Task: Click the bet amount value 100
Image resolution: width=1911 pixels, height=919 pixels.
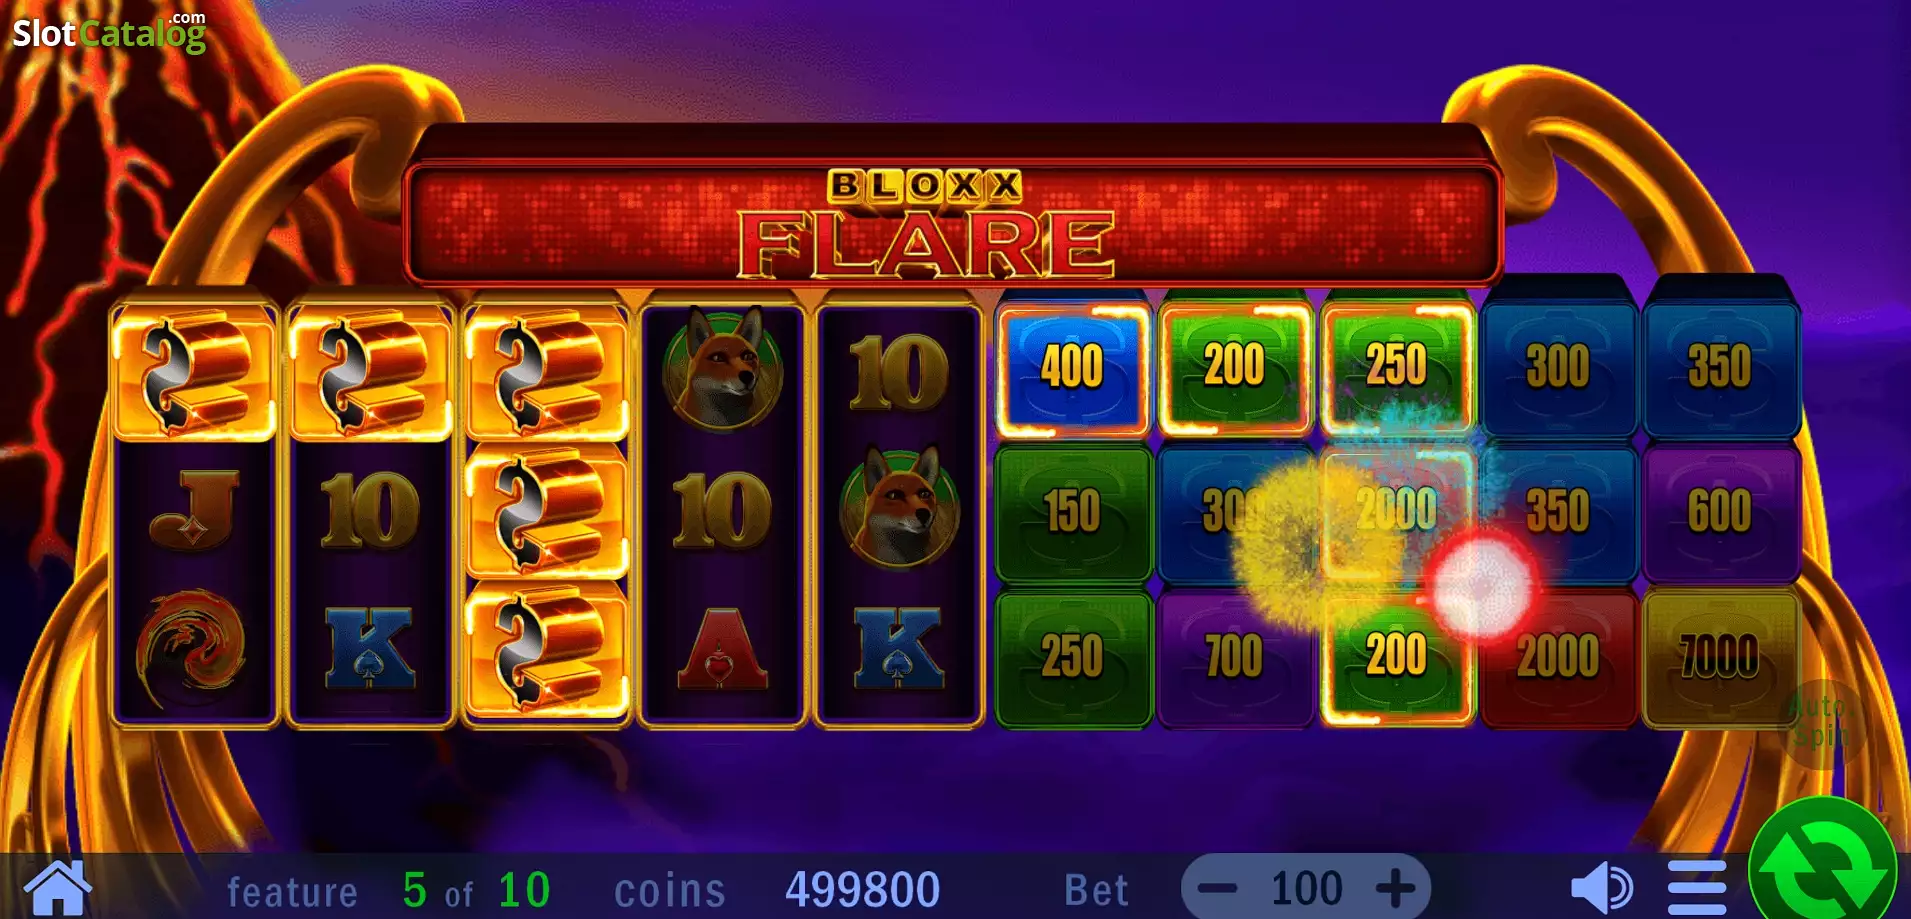Action: tap(1306, 888)
